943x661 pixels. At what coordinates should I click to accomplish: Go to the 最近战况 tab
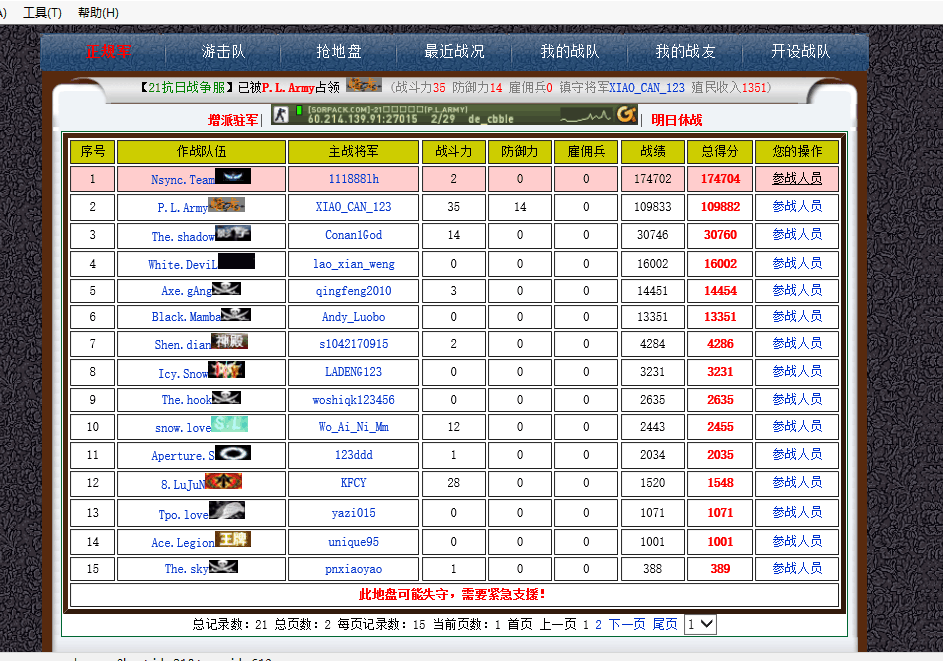pyautogui.click(x=454, y=52)
